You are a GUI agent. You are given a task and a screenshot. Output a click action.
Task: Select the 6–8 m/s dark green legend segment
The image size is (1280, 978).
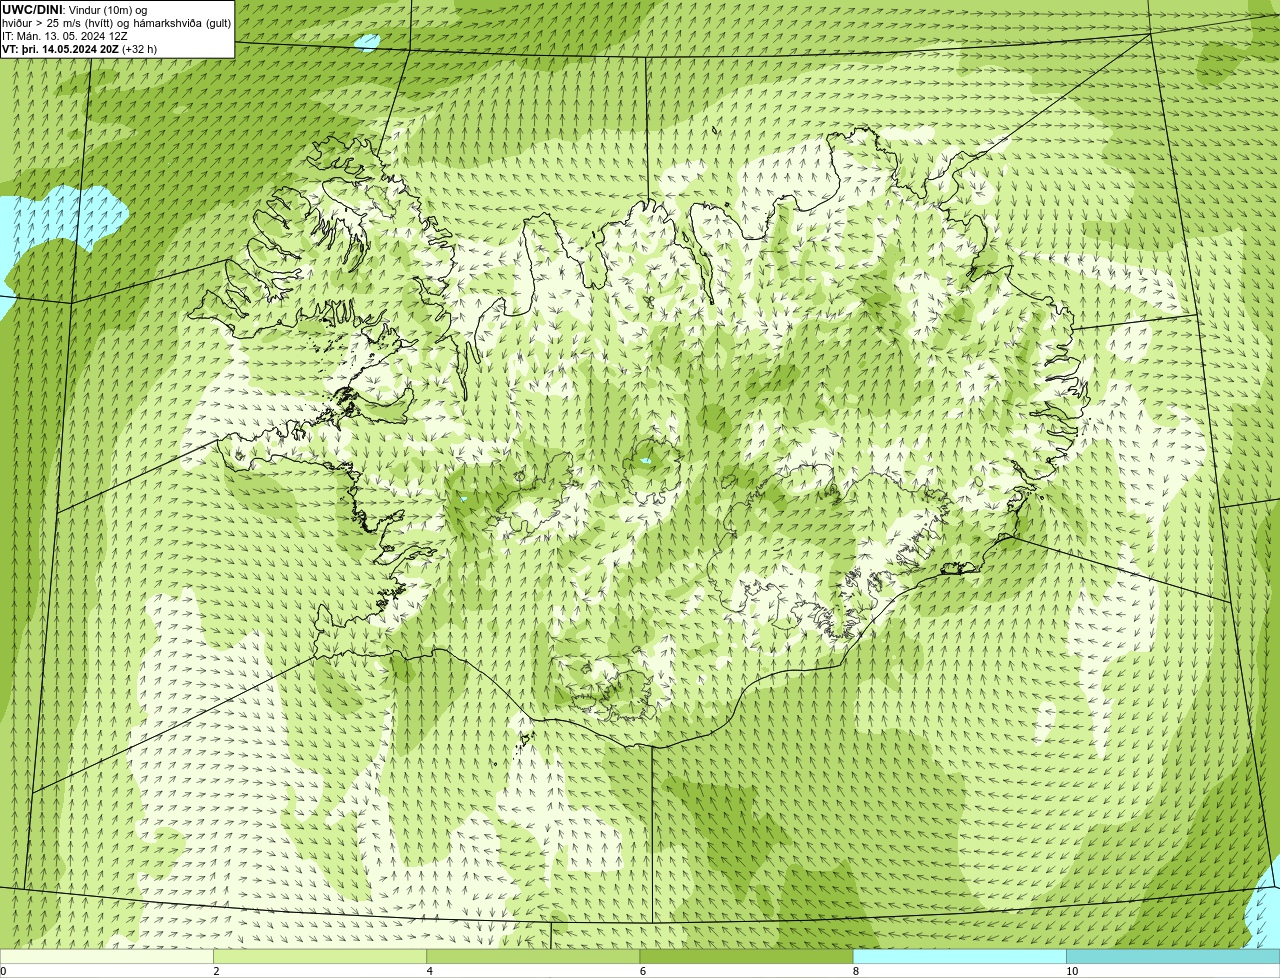click(746, 957)
